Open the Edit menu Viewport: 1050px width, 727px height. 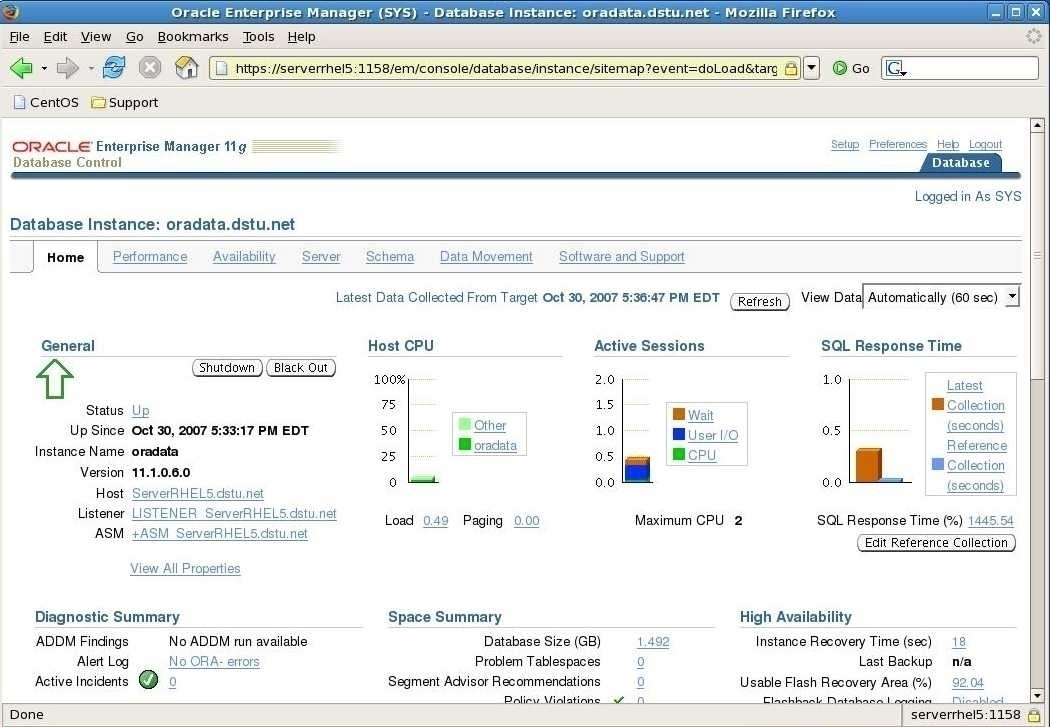(x=55, y=37)
